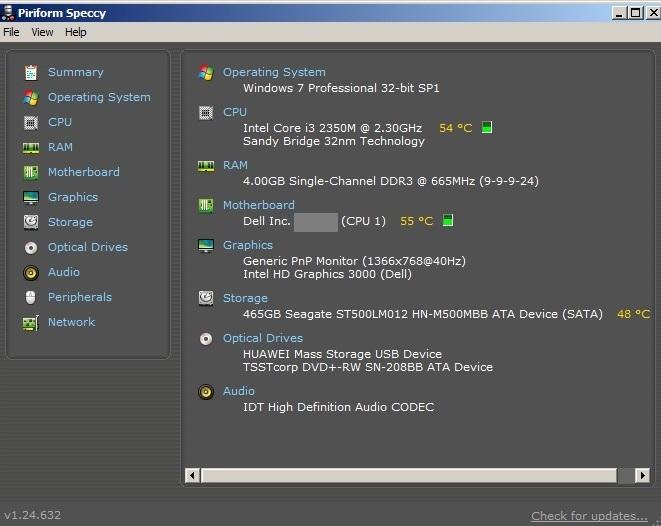661x526 pixels.
Task: Click the Optical Drives disc icon in sidebar
Action: [31, 247]
